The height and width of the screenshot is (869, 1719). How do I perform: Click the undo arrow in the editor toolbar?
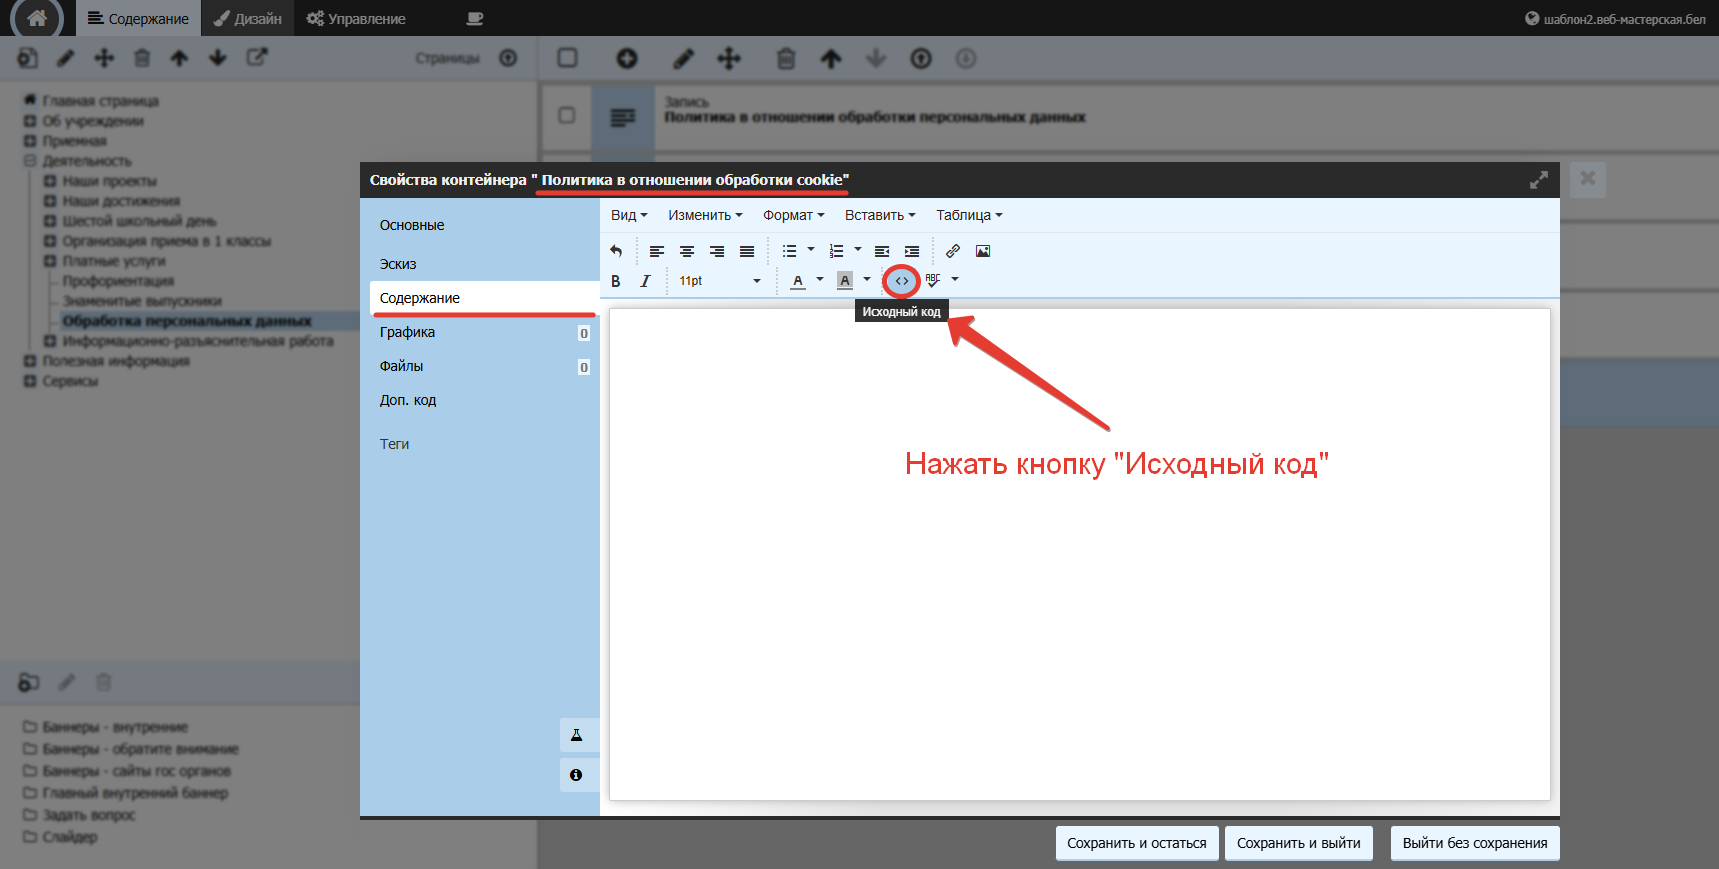[616, 251]
